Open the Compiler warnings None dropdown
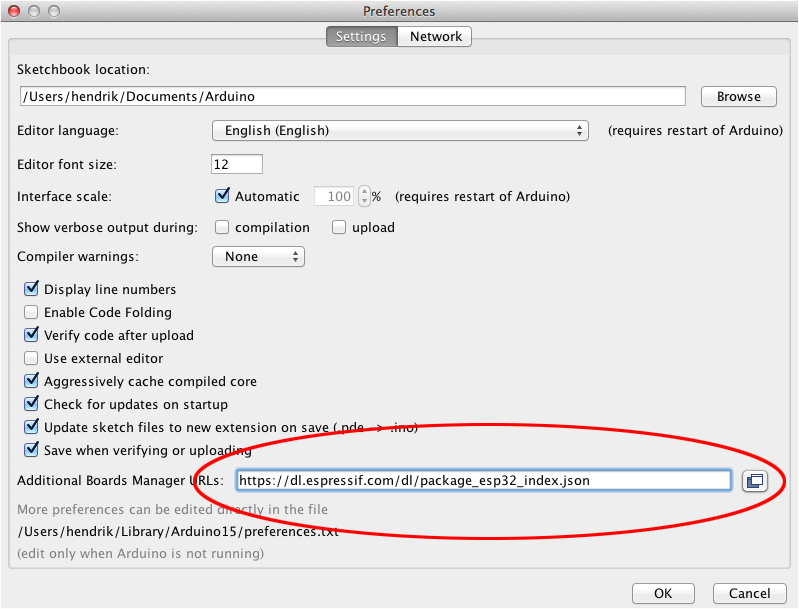The height and width of the screenshot is (609, 799). click(x=258, y=256)
